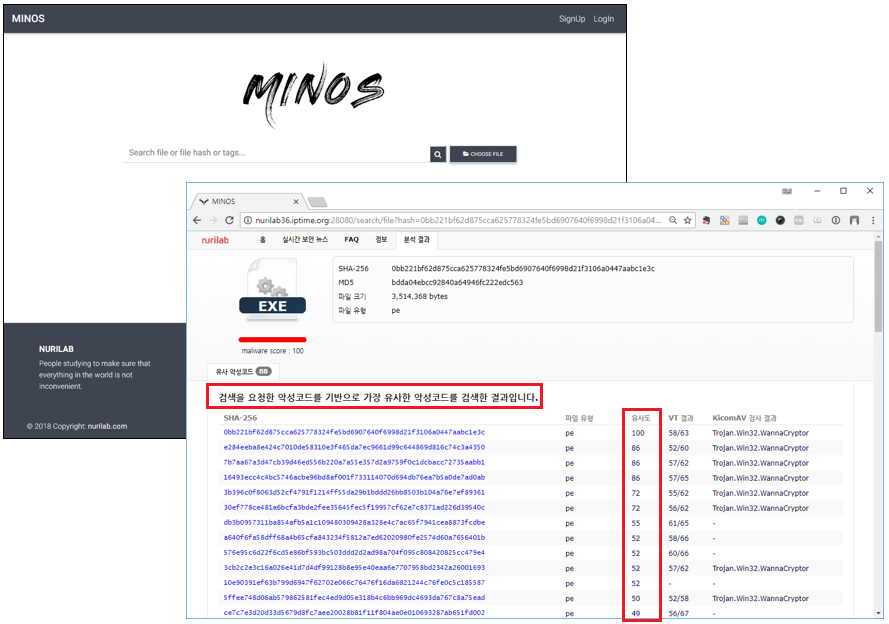Click the zoom magnifier icon in address bar
The width and height of the screenshot is (889, 624).
pyautogui.click(x=671, y=220)
